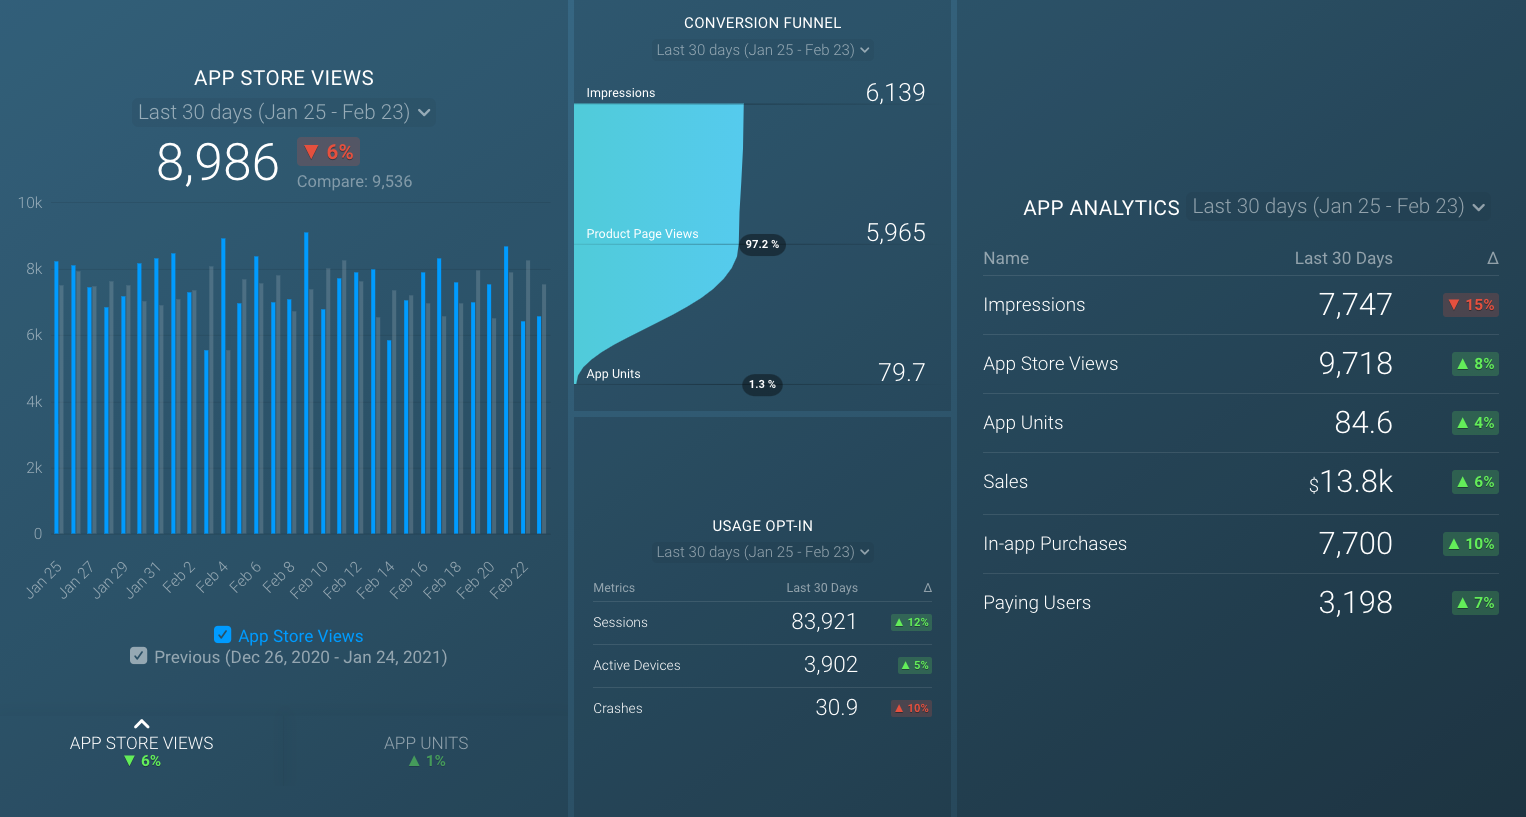This screenshot has width=1526, height=817.
Task: Open Conversion Funnel date range dropdown
Action: (762, 50)
